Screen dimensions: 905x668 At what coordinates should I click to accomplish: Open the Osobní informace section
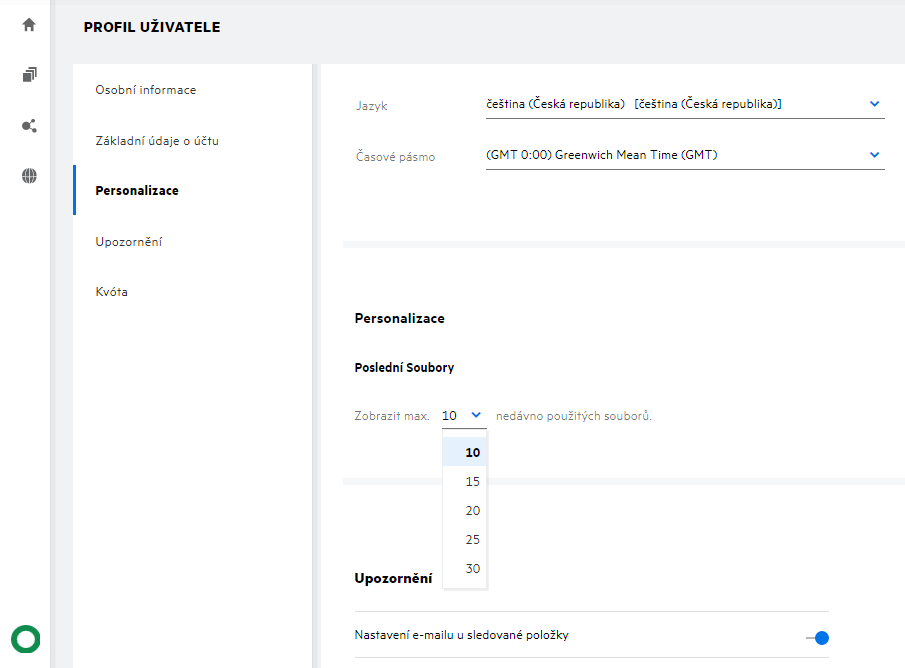[146, 90]
